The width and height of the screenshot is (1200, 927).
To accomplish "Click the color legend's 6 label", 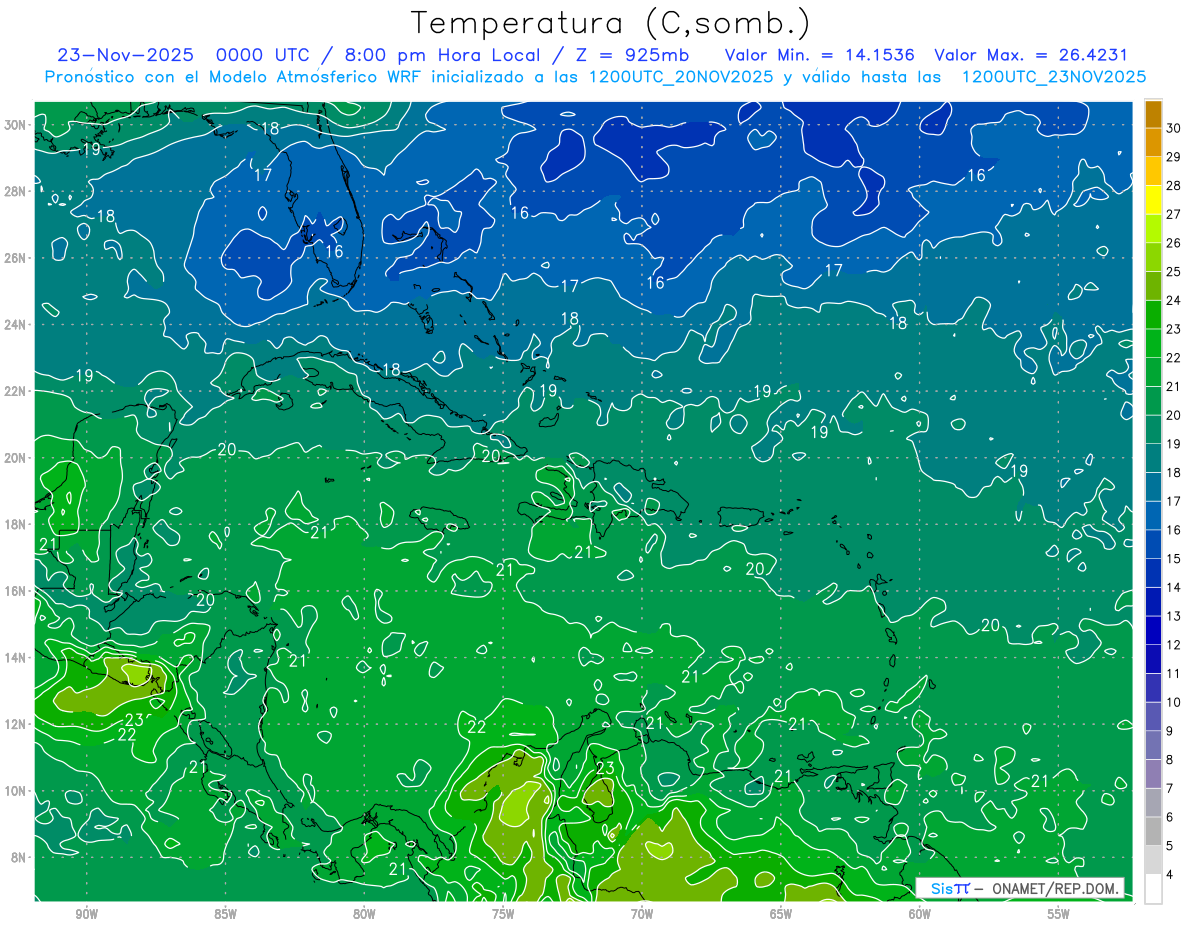I will point(1170,817).
